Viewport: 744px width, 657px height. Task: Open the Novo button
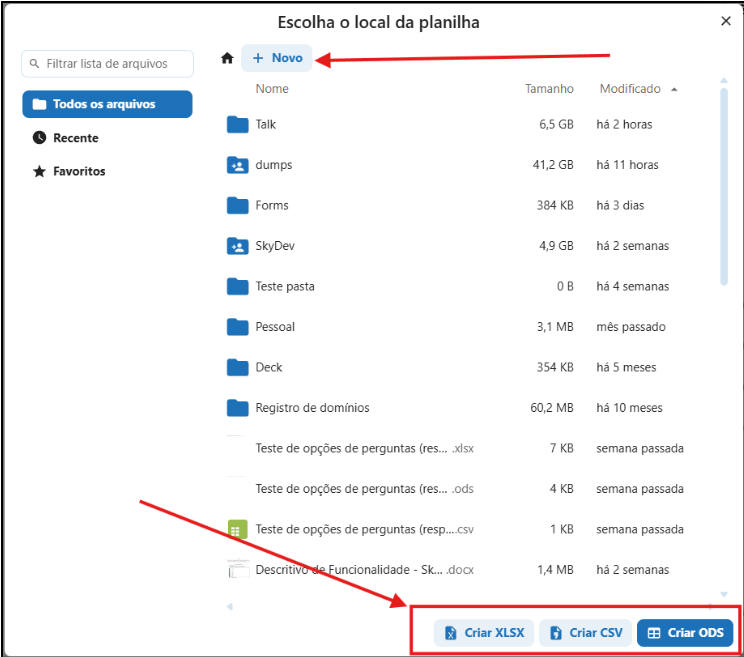click(x=277, y=58)
